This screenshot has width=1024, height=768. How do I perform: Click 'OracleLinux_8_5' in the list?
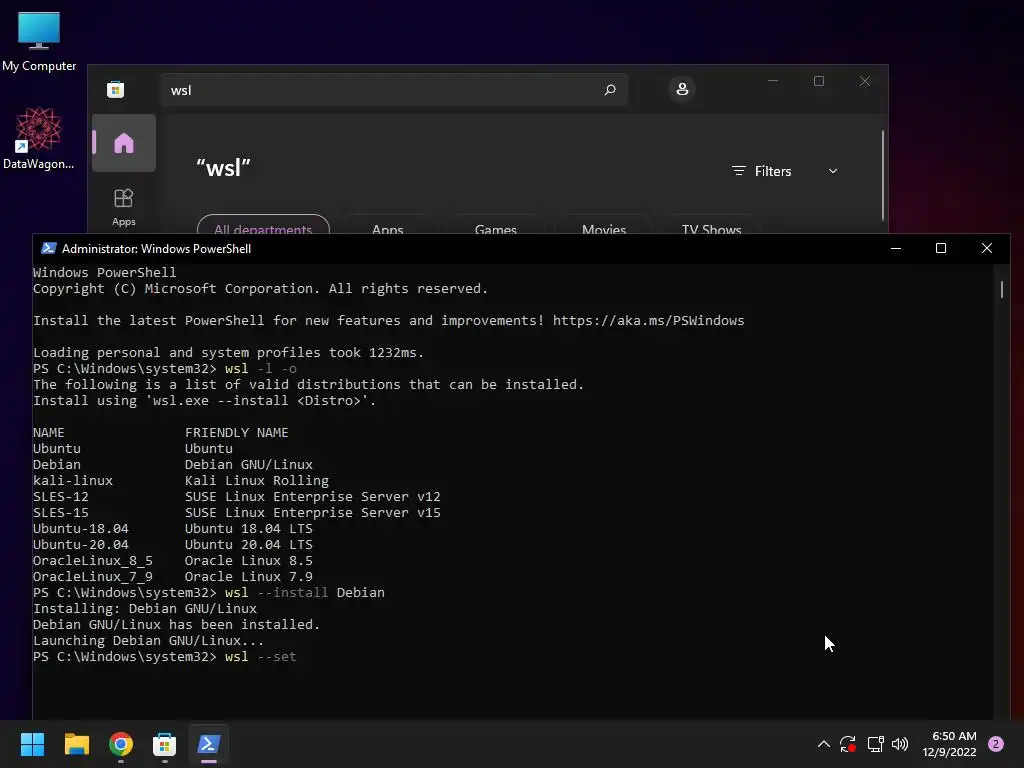pos(93,560)
